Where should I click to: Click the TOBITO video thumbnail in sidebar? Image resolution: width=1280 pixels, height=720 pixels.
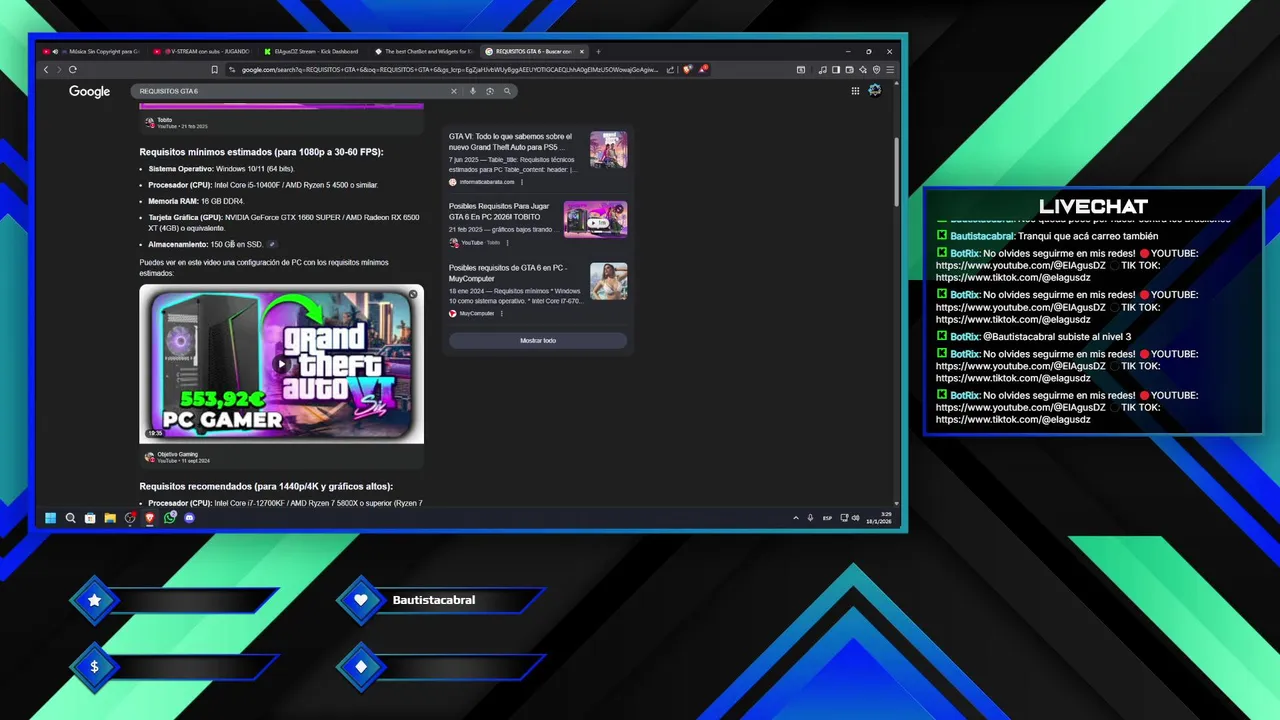coord(595,219)
